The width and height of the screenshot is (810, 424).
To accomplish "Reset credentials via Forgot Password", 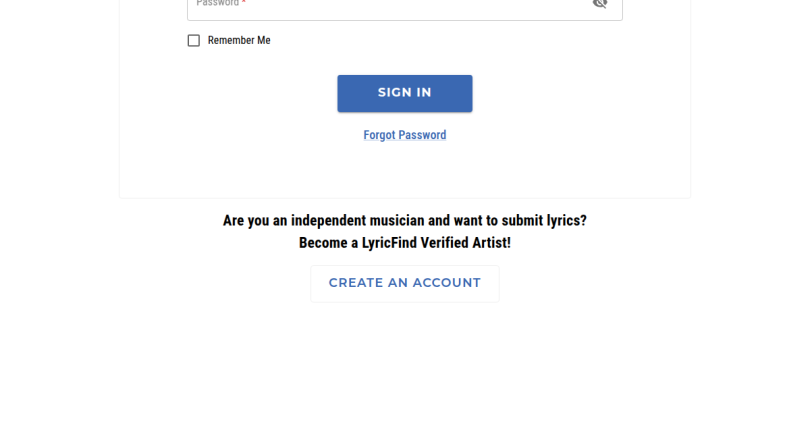I will pos(405,135).
